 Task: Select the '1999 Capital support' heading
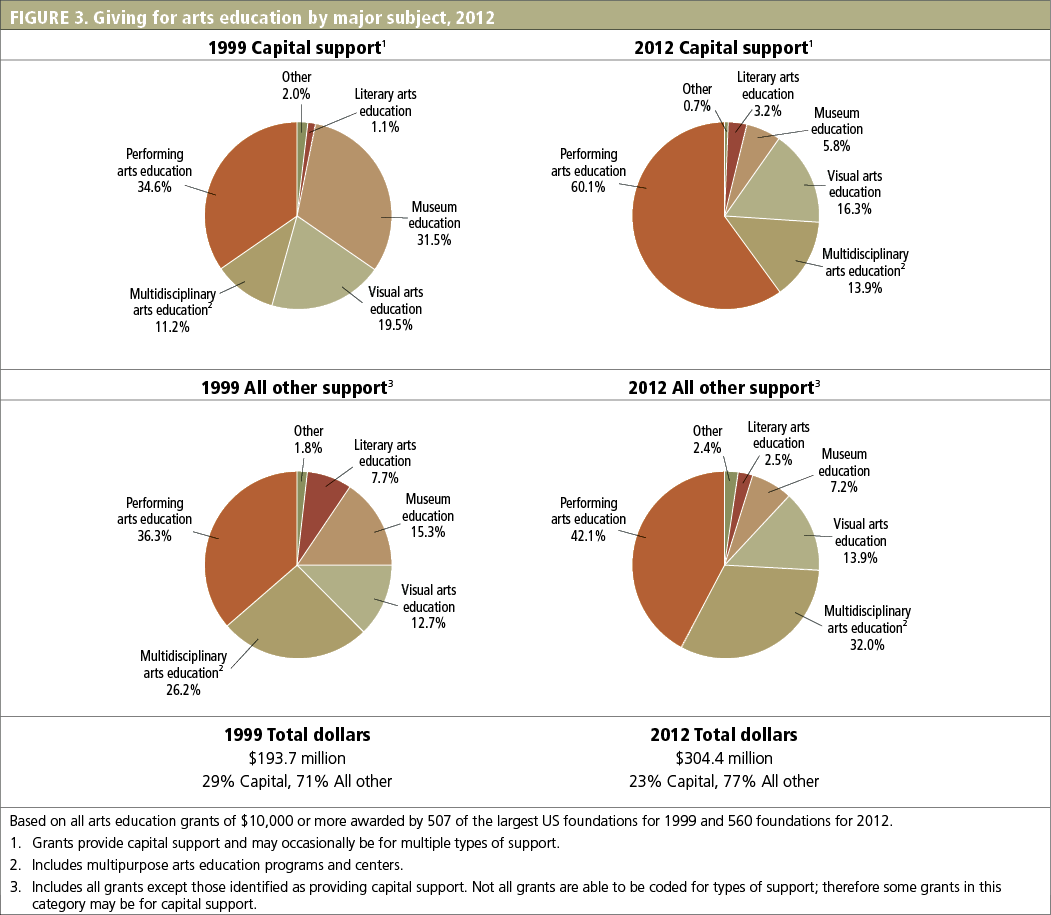(x=297, y=48)
